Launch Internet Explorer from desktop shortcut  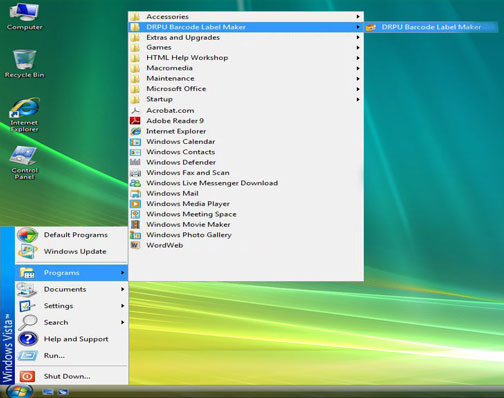tap(24, 114)
